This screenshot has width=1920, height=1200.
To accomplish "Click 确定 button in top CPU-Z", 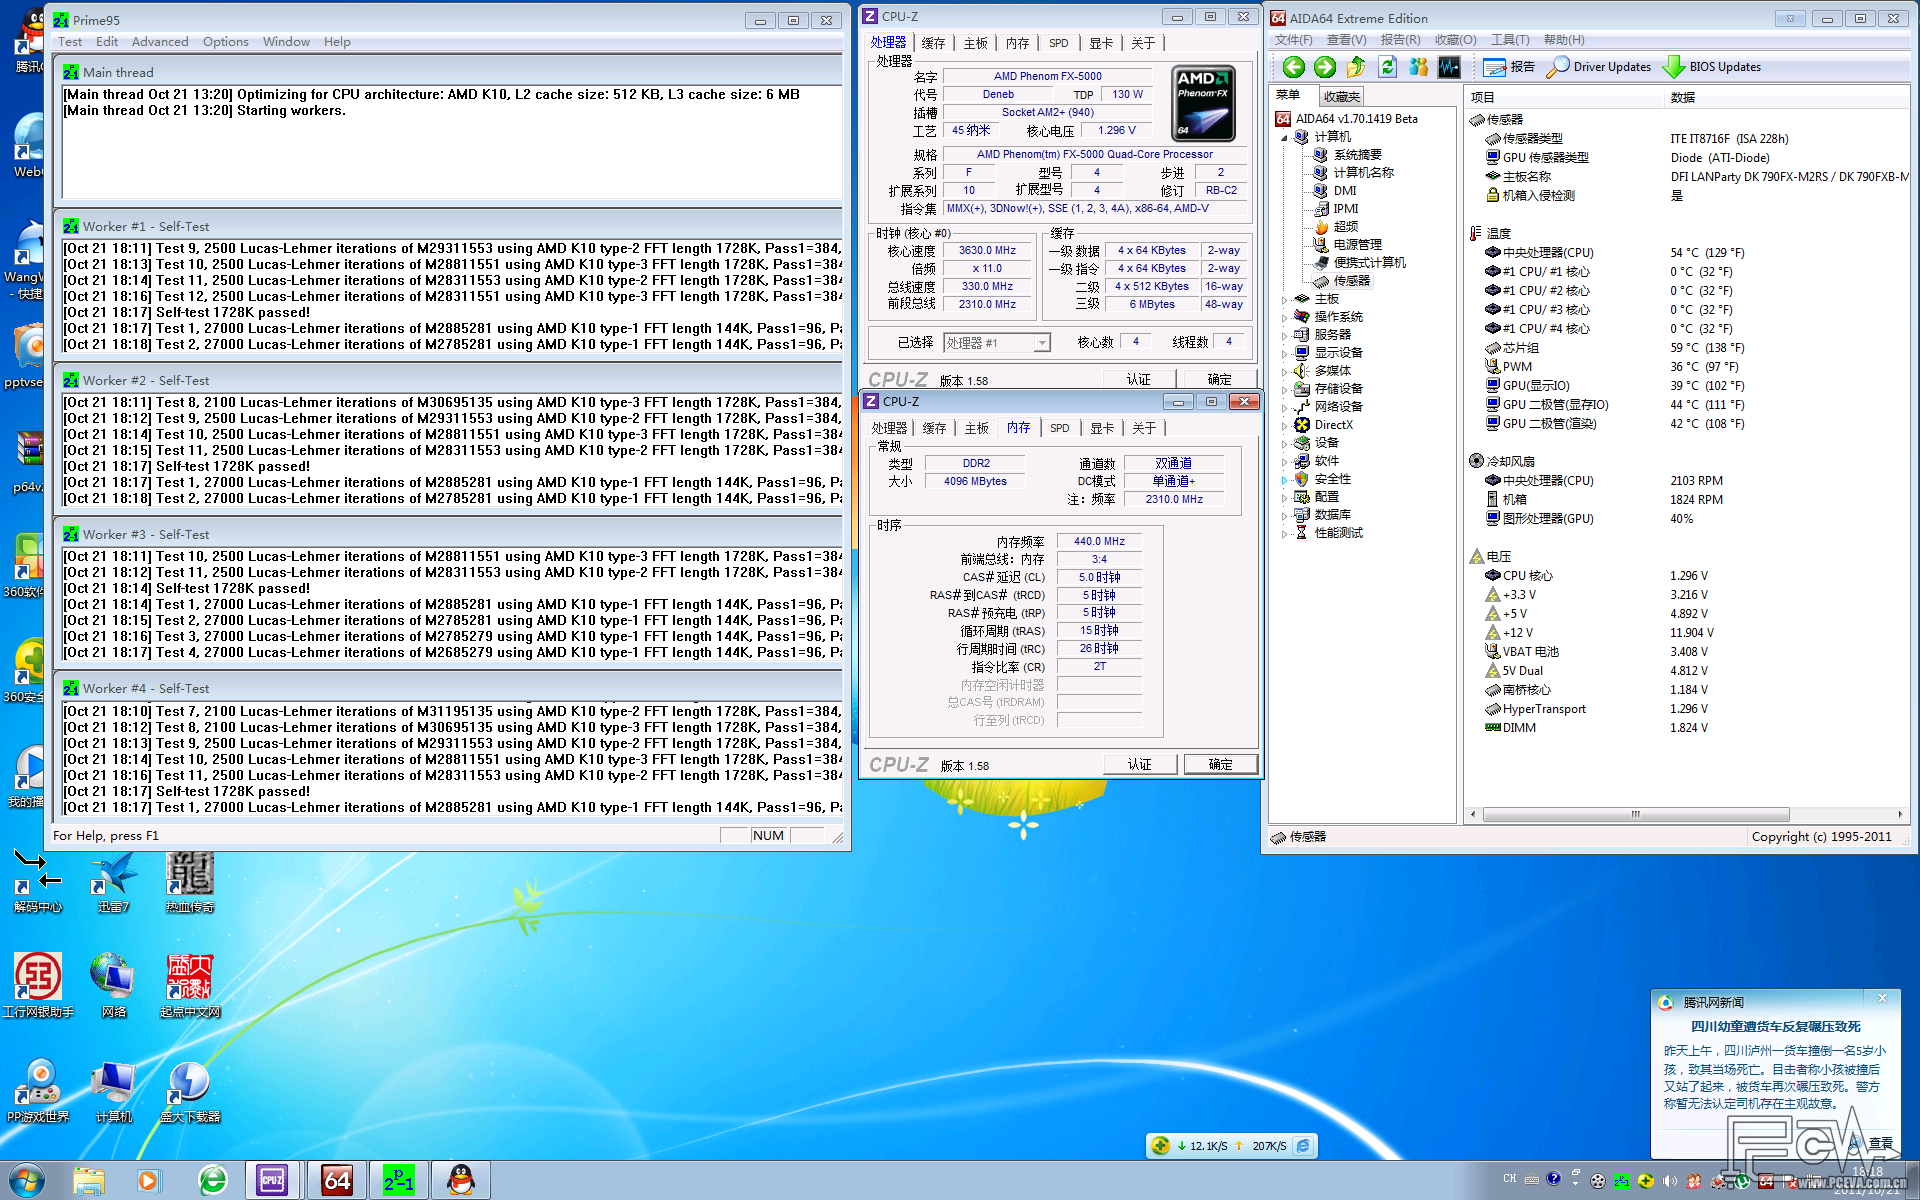I will [x=1219, y=380].
